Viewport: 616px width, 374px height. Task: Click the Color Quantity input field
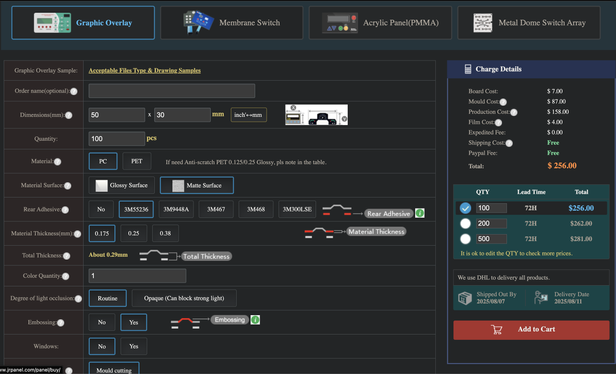click(x=137, y=276)
